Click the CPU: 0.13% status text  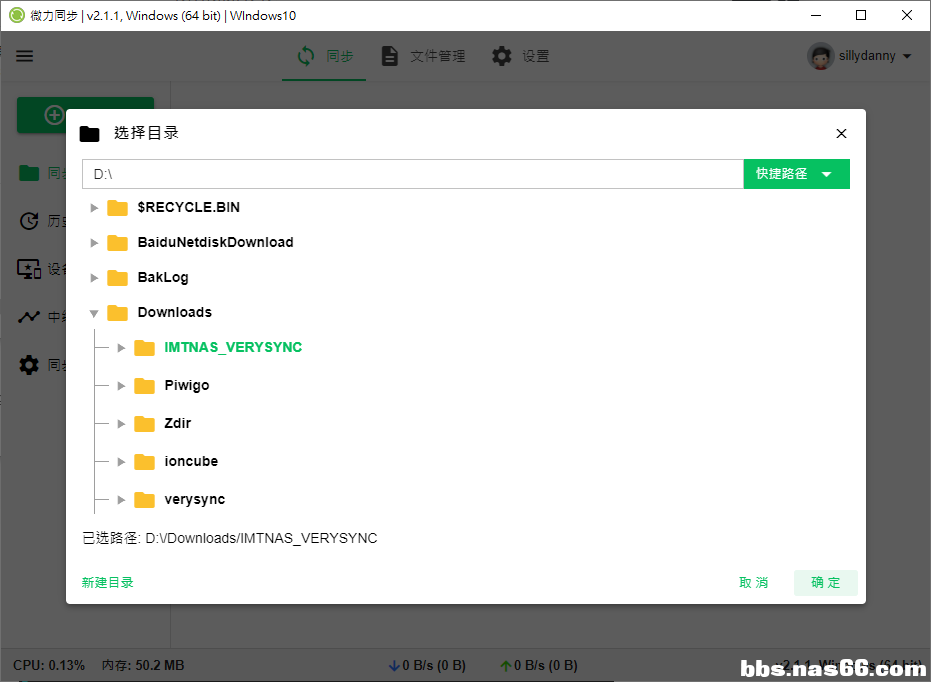pyautogui.click(x=49, y=665)
